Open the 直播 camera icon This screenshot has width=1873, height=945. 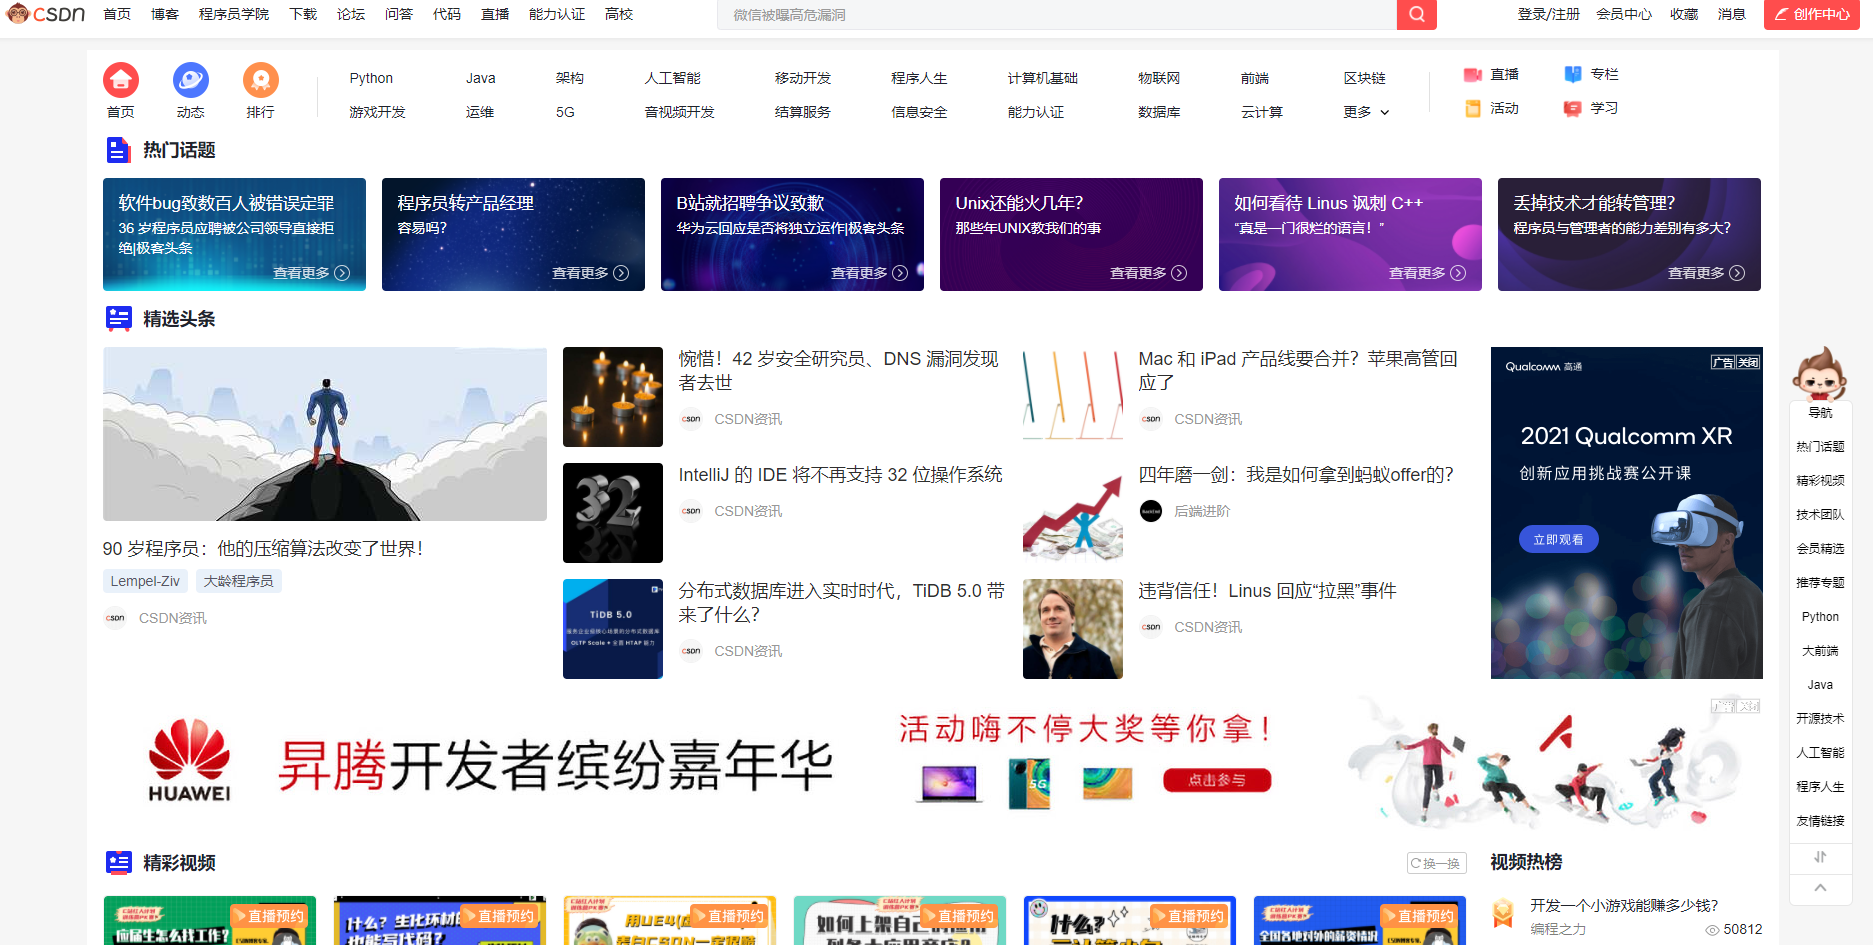[1473, 75]
